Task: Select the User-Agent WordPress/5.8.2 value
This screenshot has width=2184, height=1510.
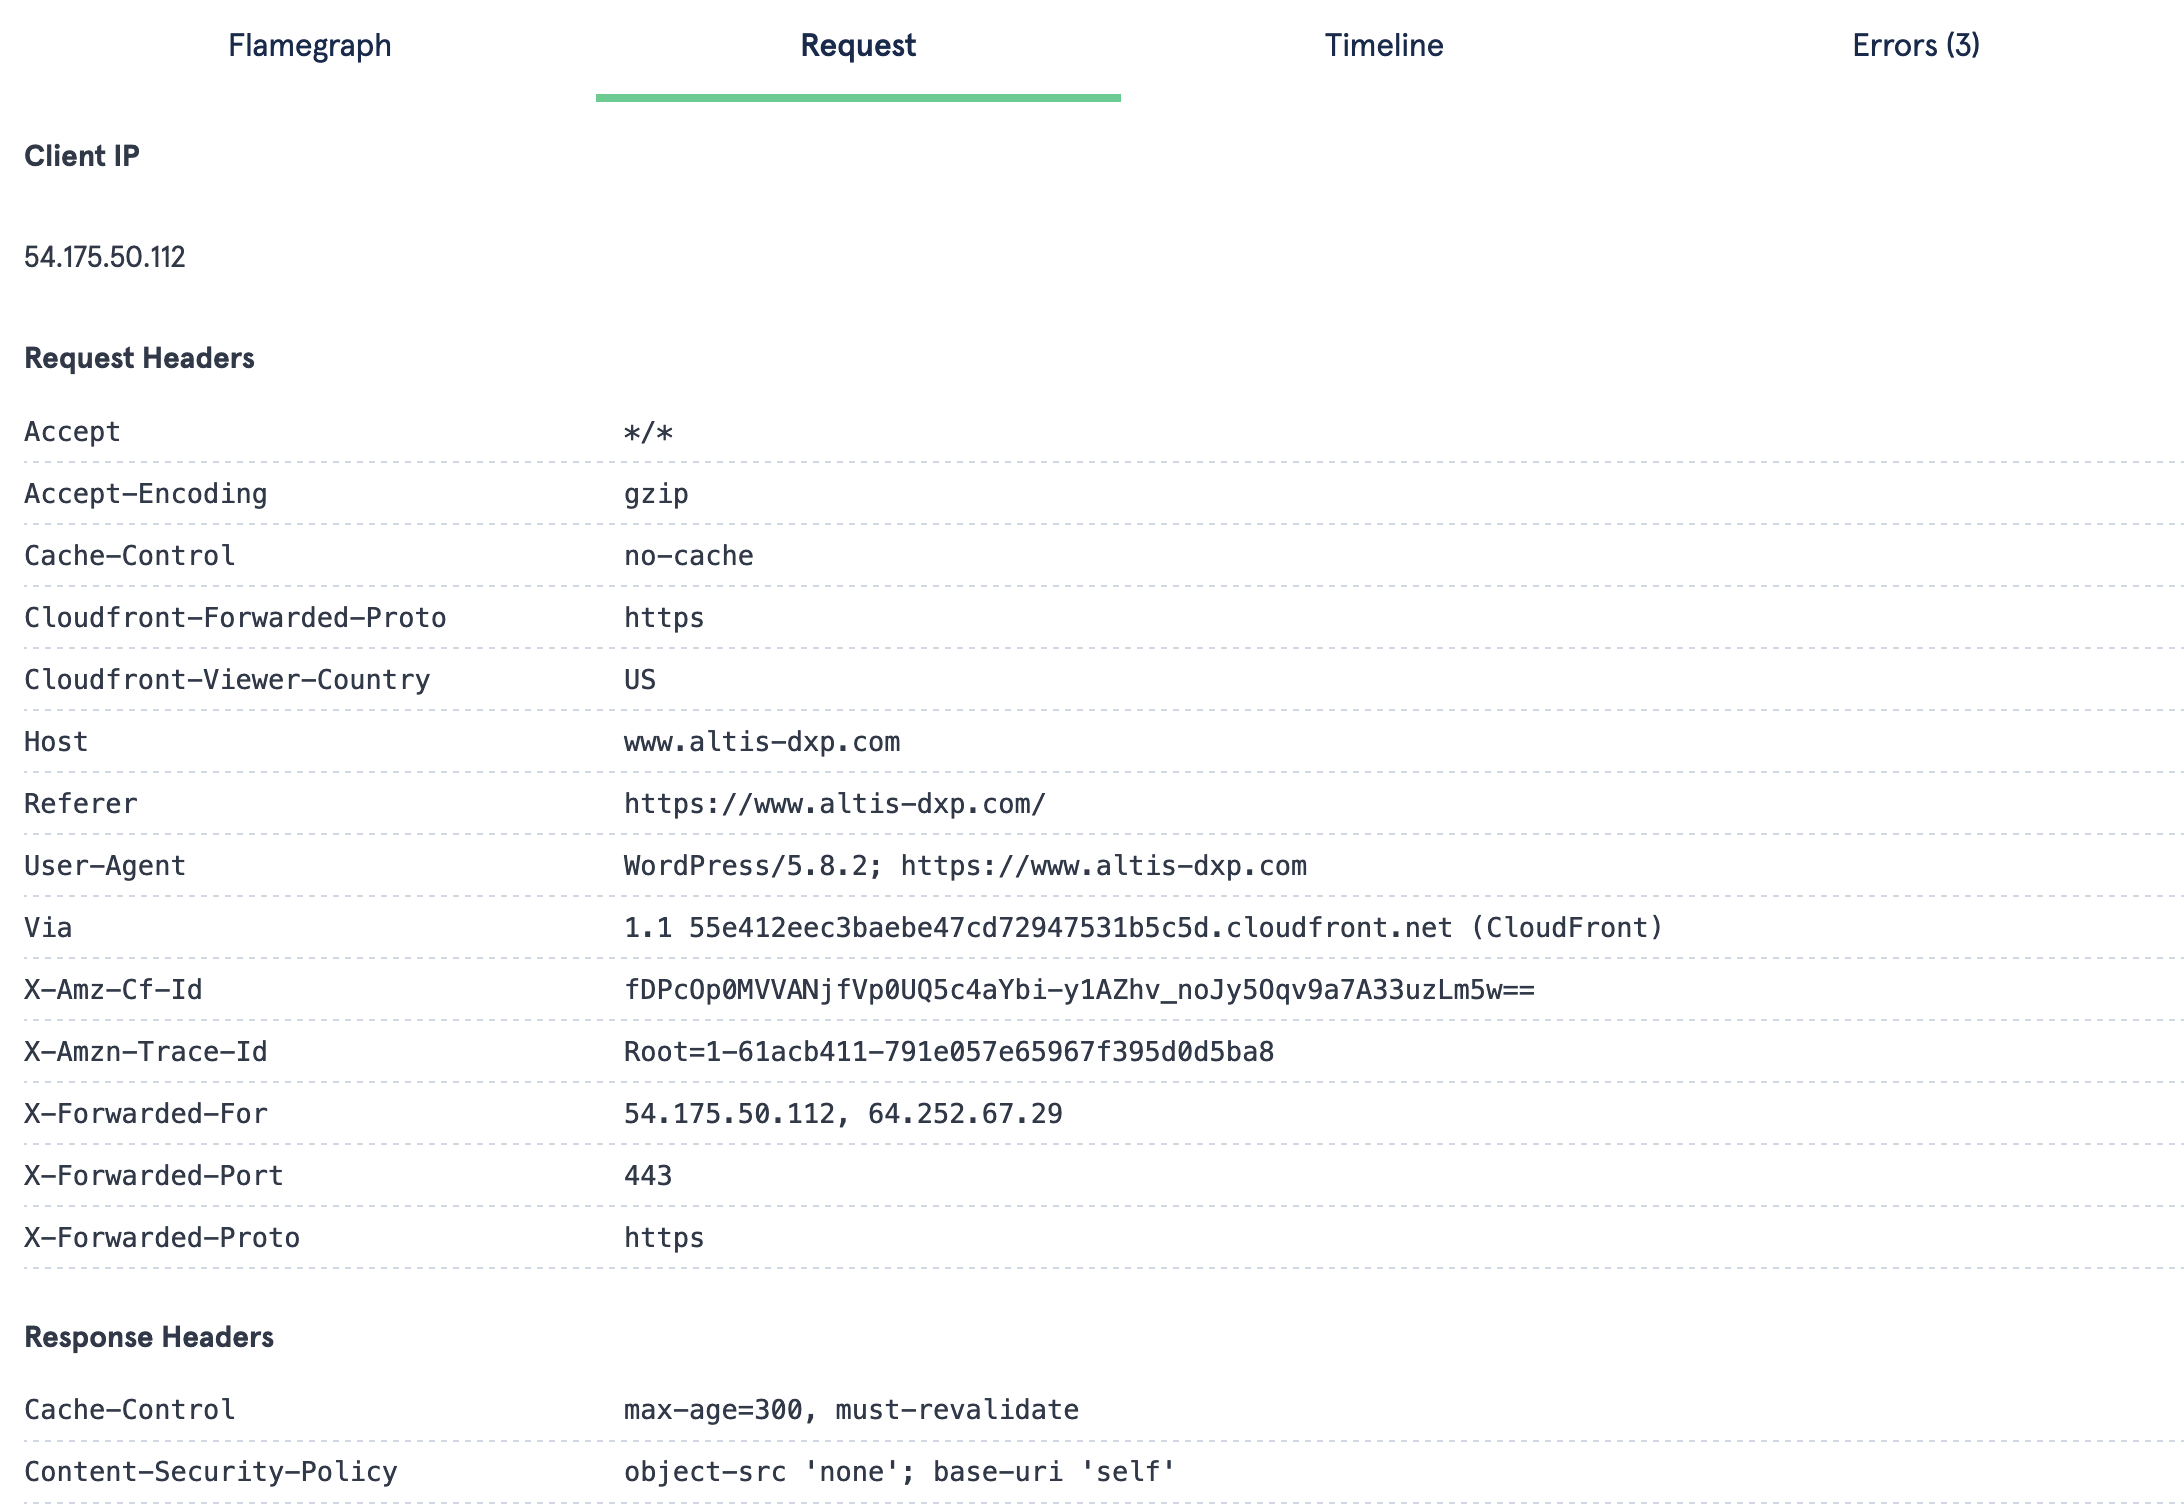Action: [965, 865]
